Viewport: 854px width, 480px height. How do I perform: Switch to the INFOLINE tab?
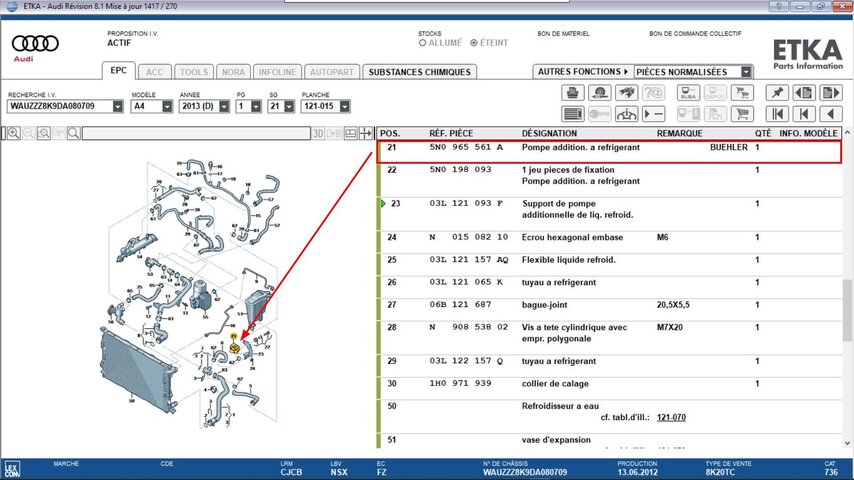(277, 72)
